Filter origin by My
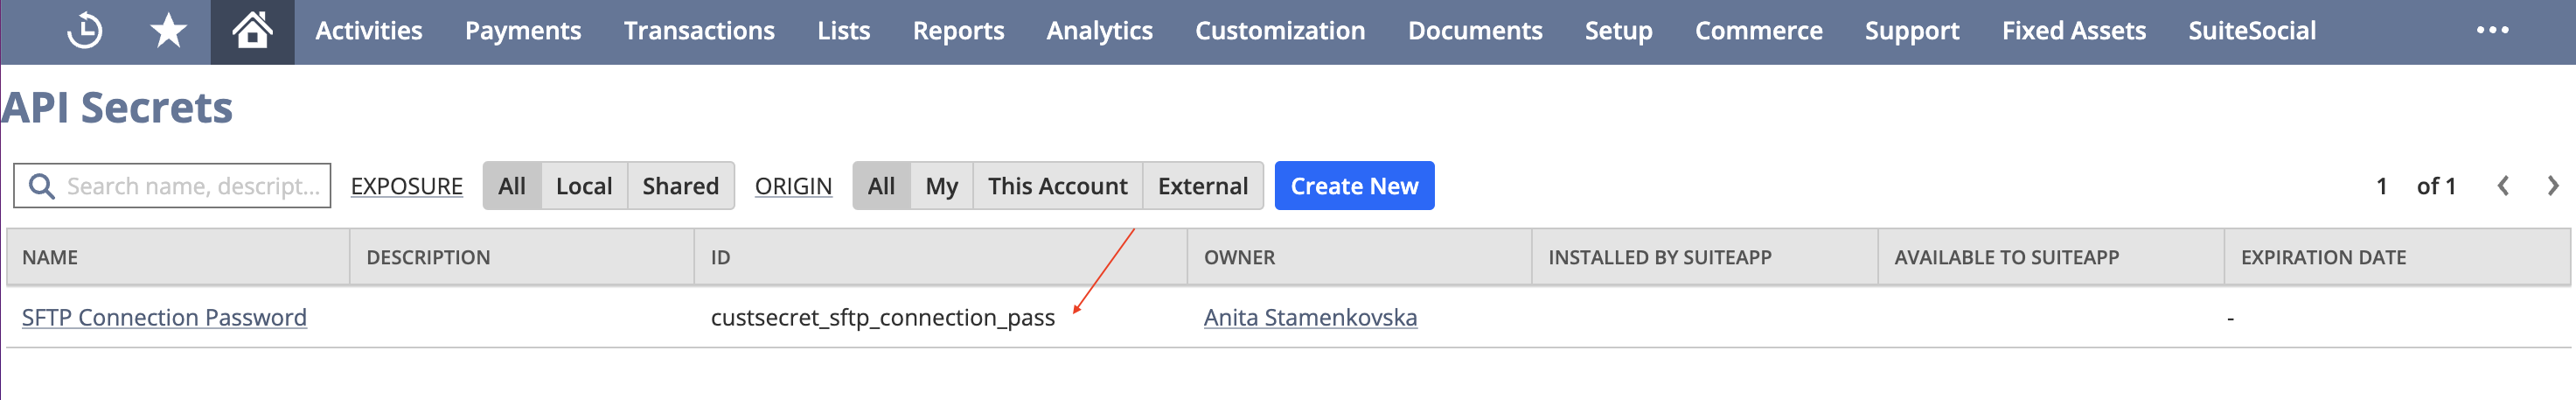The image size is (2576, 400). click(941, 186)
